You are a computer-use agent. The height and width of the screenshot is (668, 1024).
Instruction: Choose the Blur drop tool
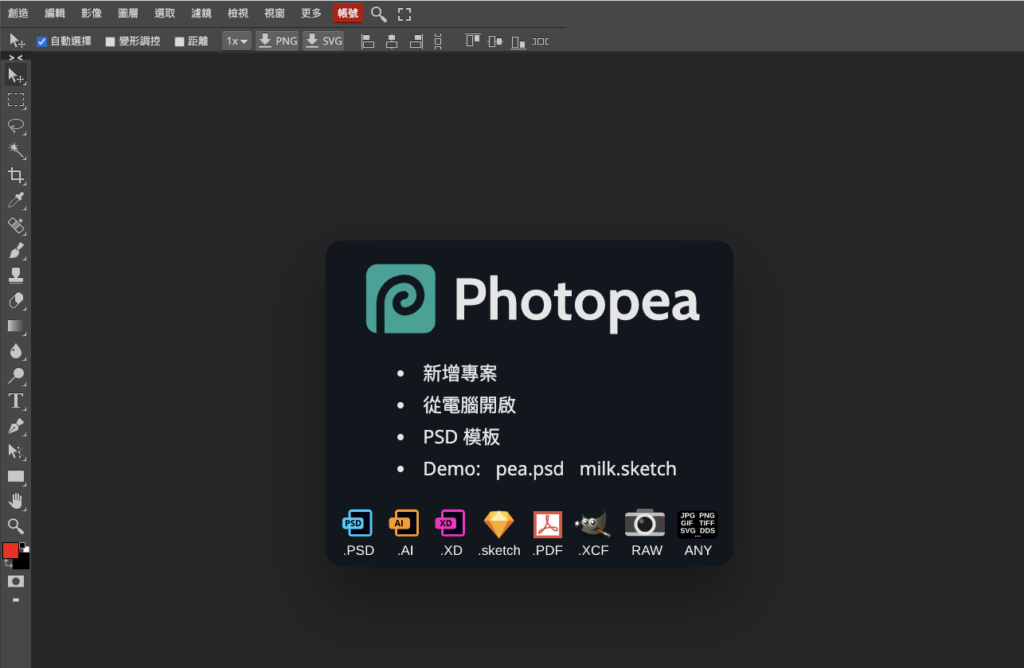click(16, 351)
